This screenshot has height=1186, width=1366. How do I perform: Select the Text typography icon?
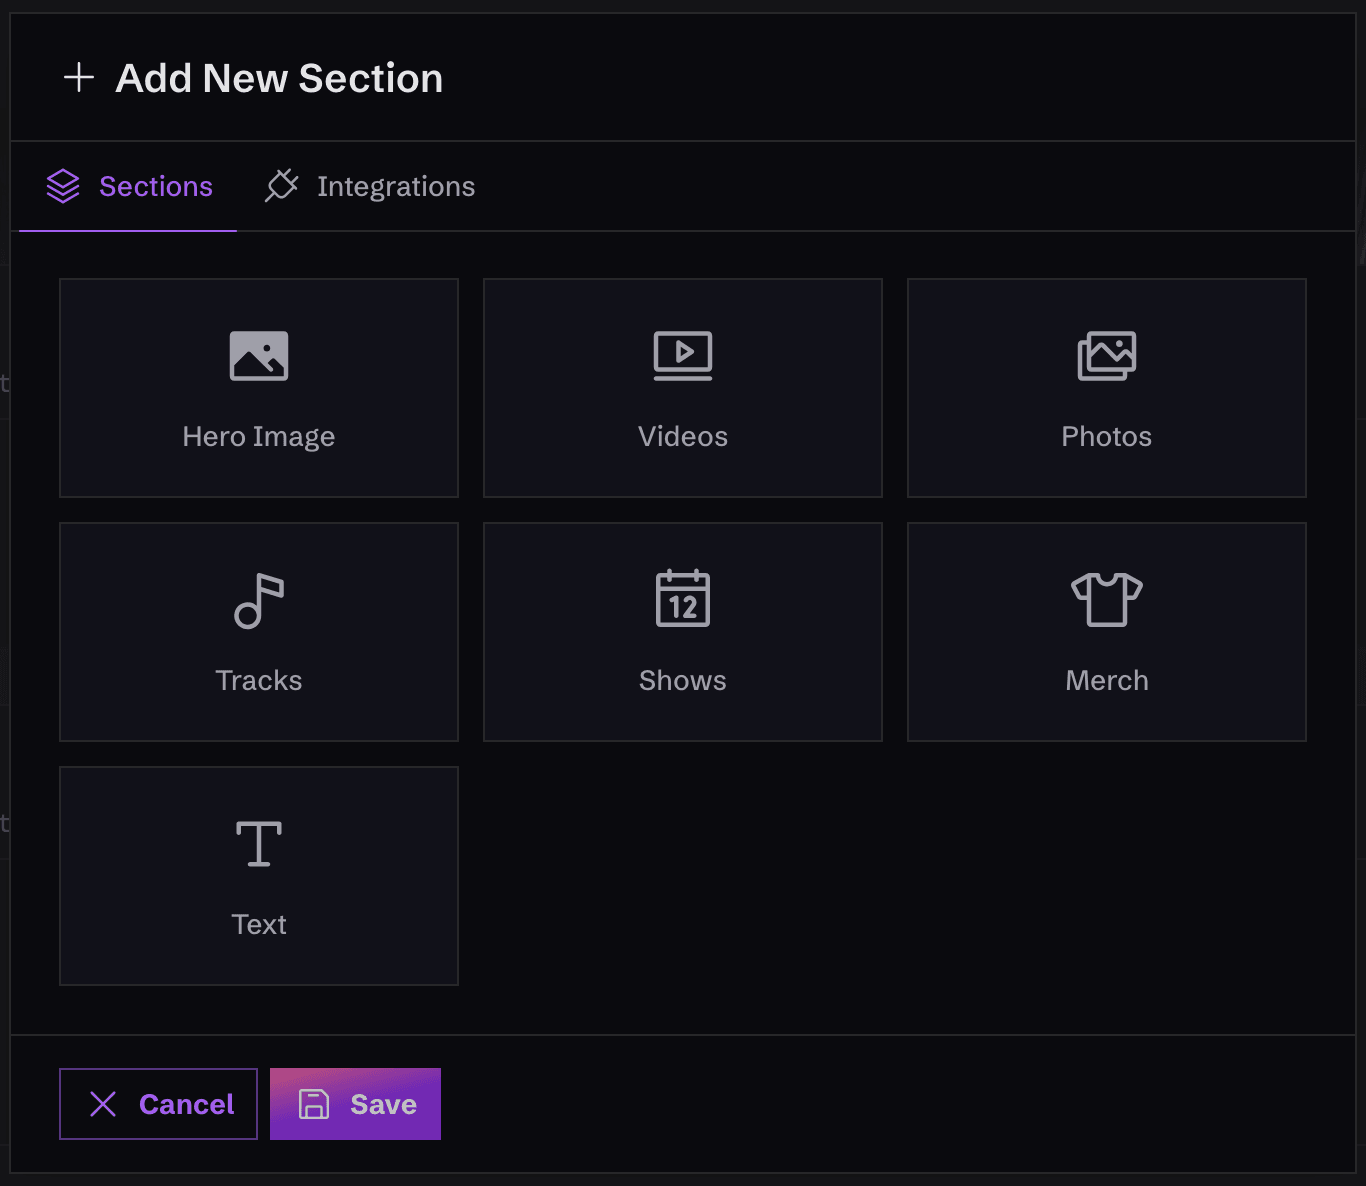pos(258,842)
